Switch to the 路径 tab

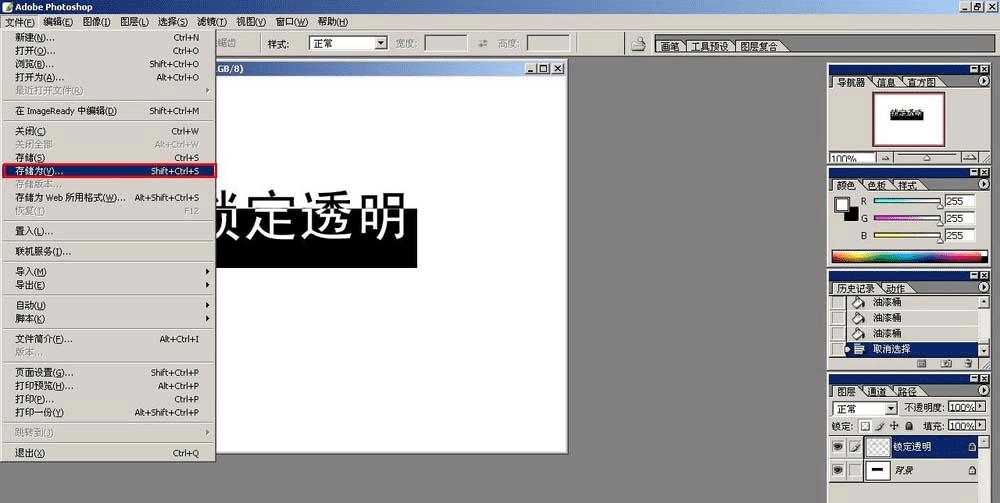coord(907,391)
